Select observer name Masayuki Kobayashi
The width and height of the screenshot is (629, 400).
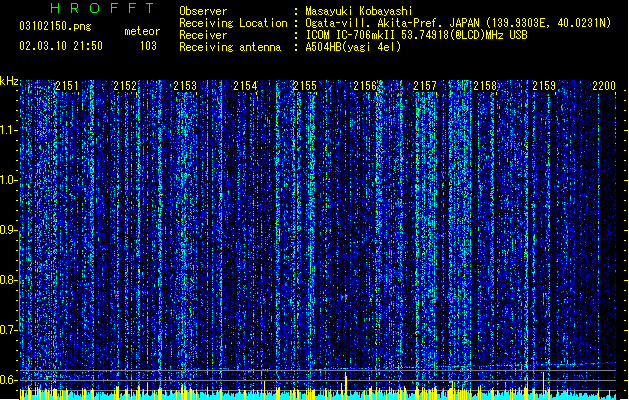pos(359,11)
